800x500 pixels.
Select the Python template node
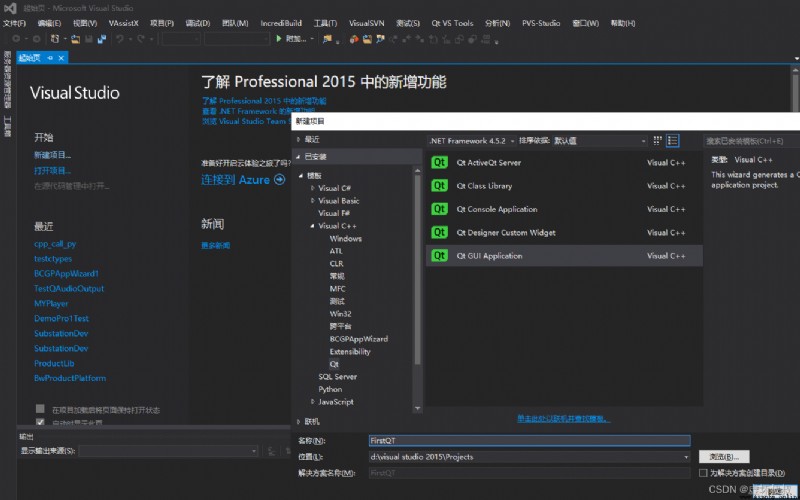pos(330,389)
